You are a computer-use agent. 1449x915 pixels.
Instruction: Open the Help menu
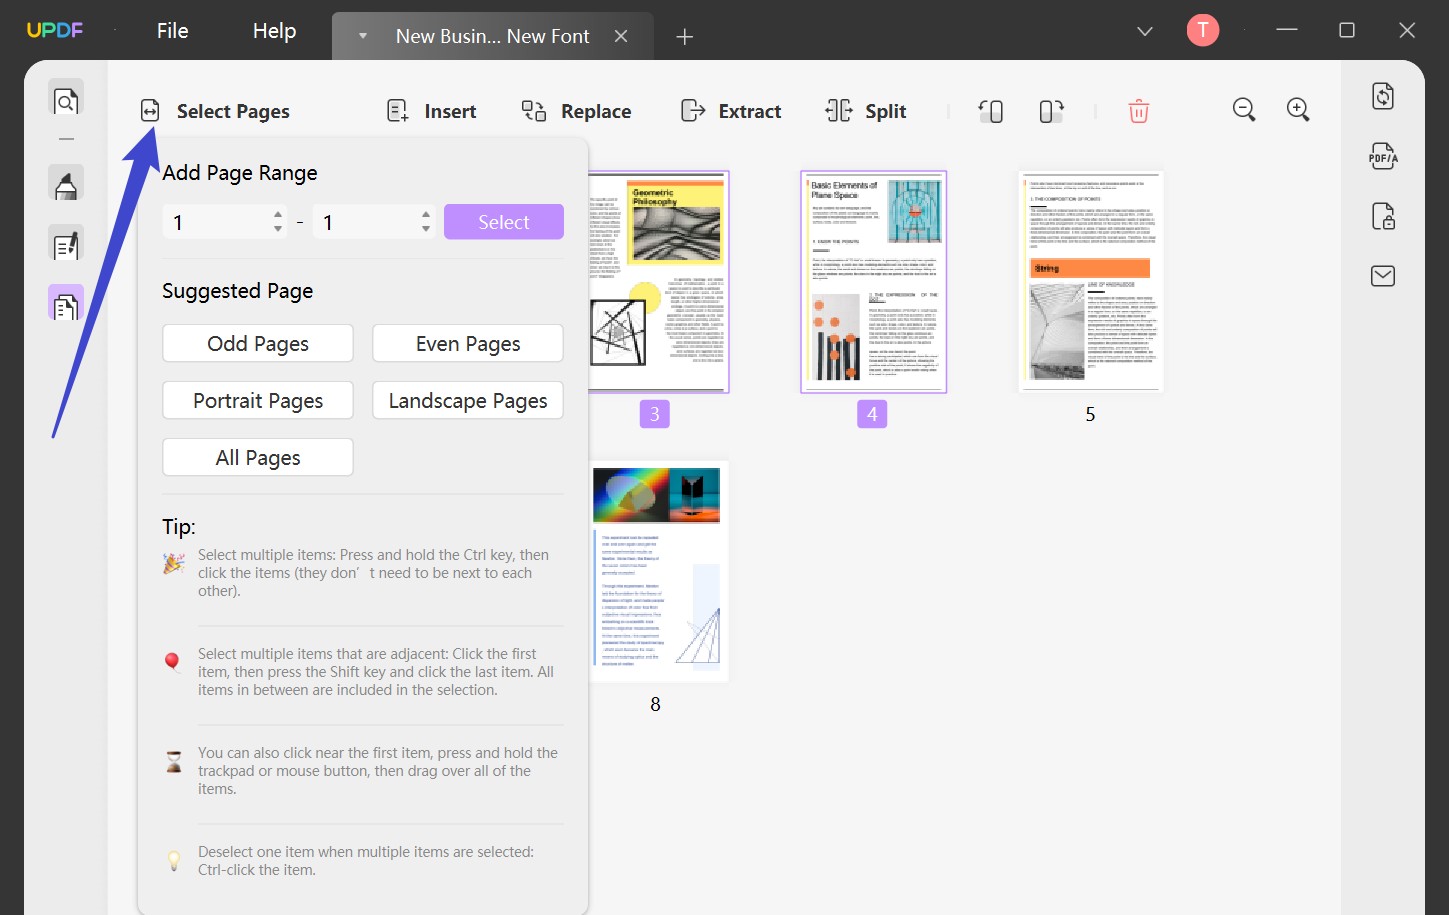275,31
